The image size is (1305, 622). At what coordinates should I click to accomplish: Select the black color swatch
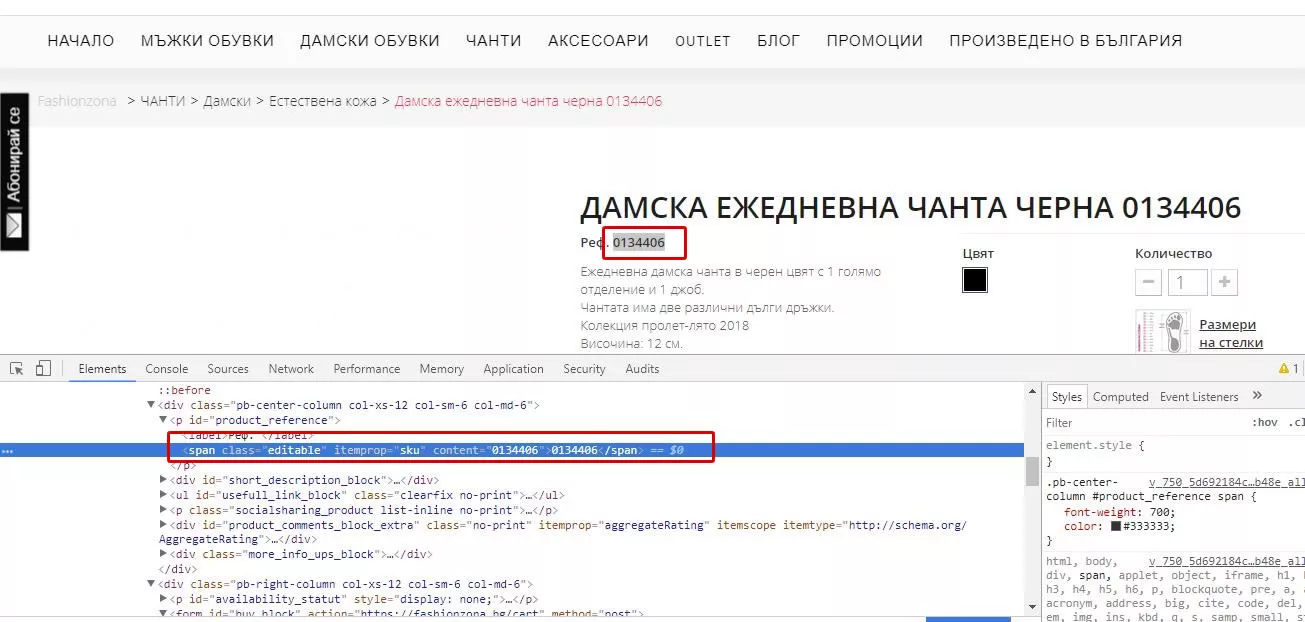(975, 280)
